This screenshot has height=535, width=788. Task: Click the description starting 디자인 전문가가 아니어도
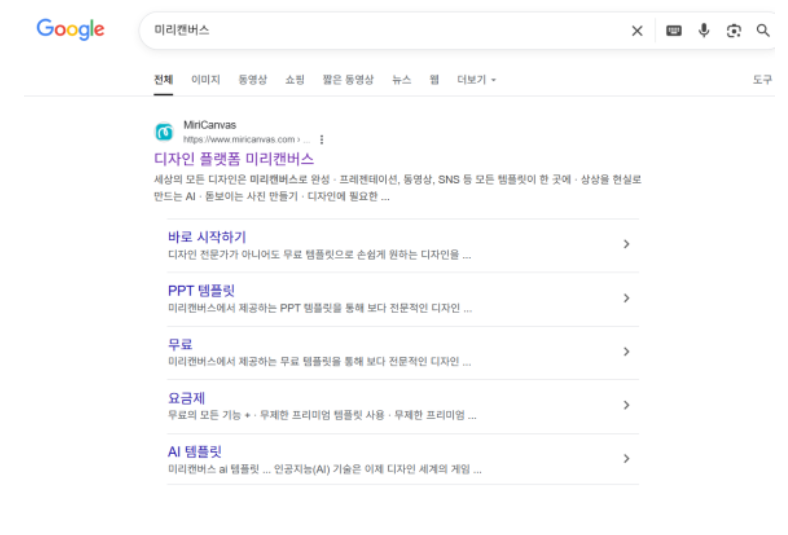pos(319,255)
